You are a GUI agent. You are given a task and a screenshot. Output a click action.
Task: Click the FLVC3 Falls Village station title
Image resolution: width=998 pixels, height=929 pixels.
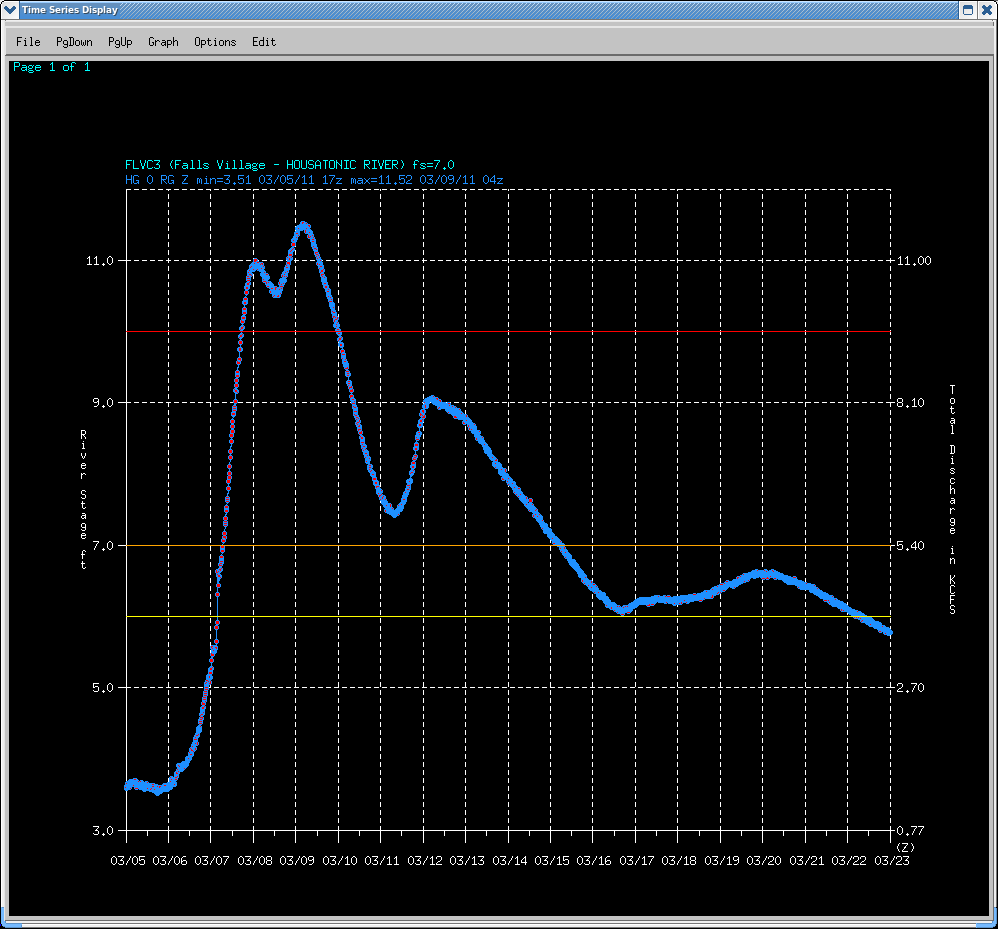290,165
